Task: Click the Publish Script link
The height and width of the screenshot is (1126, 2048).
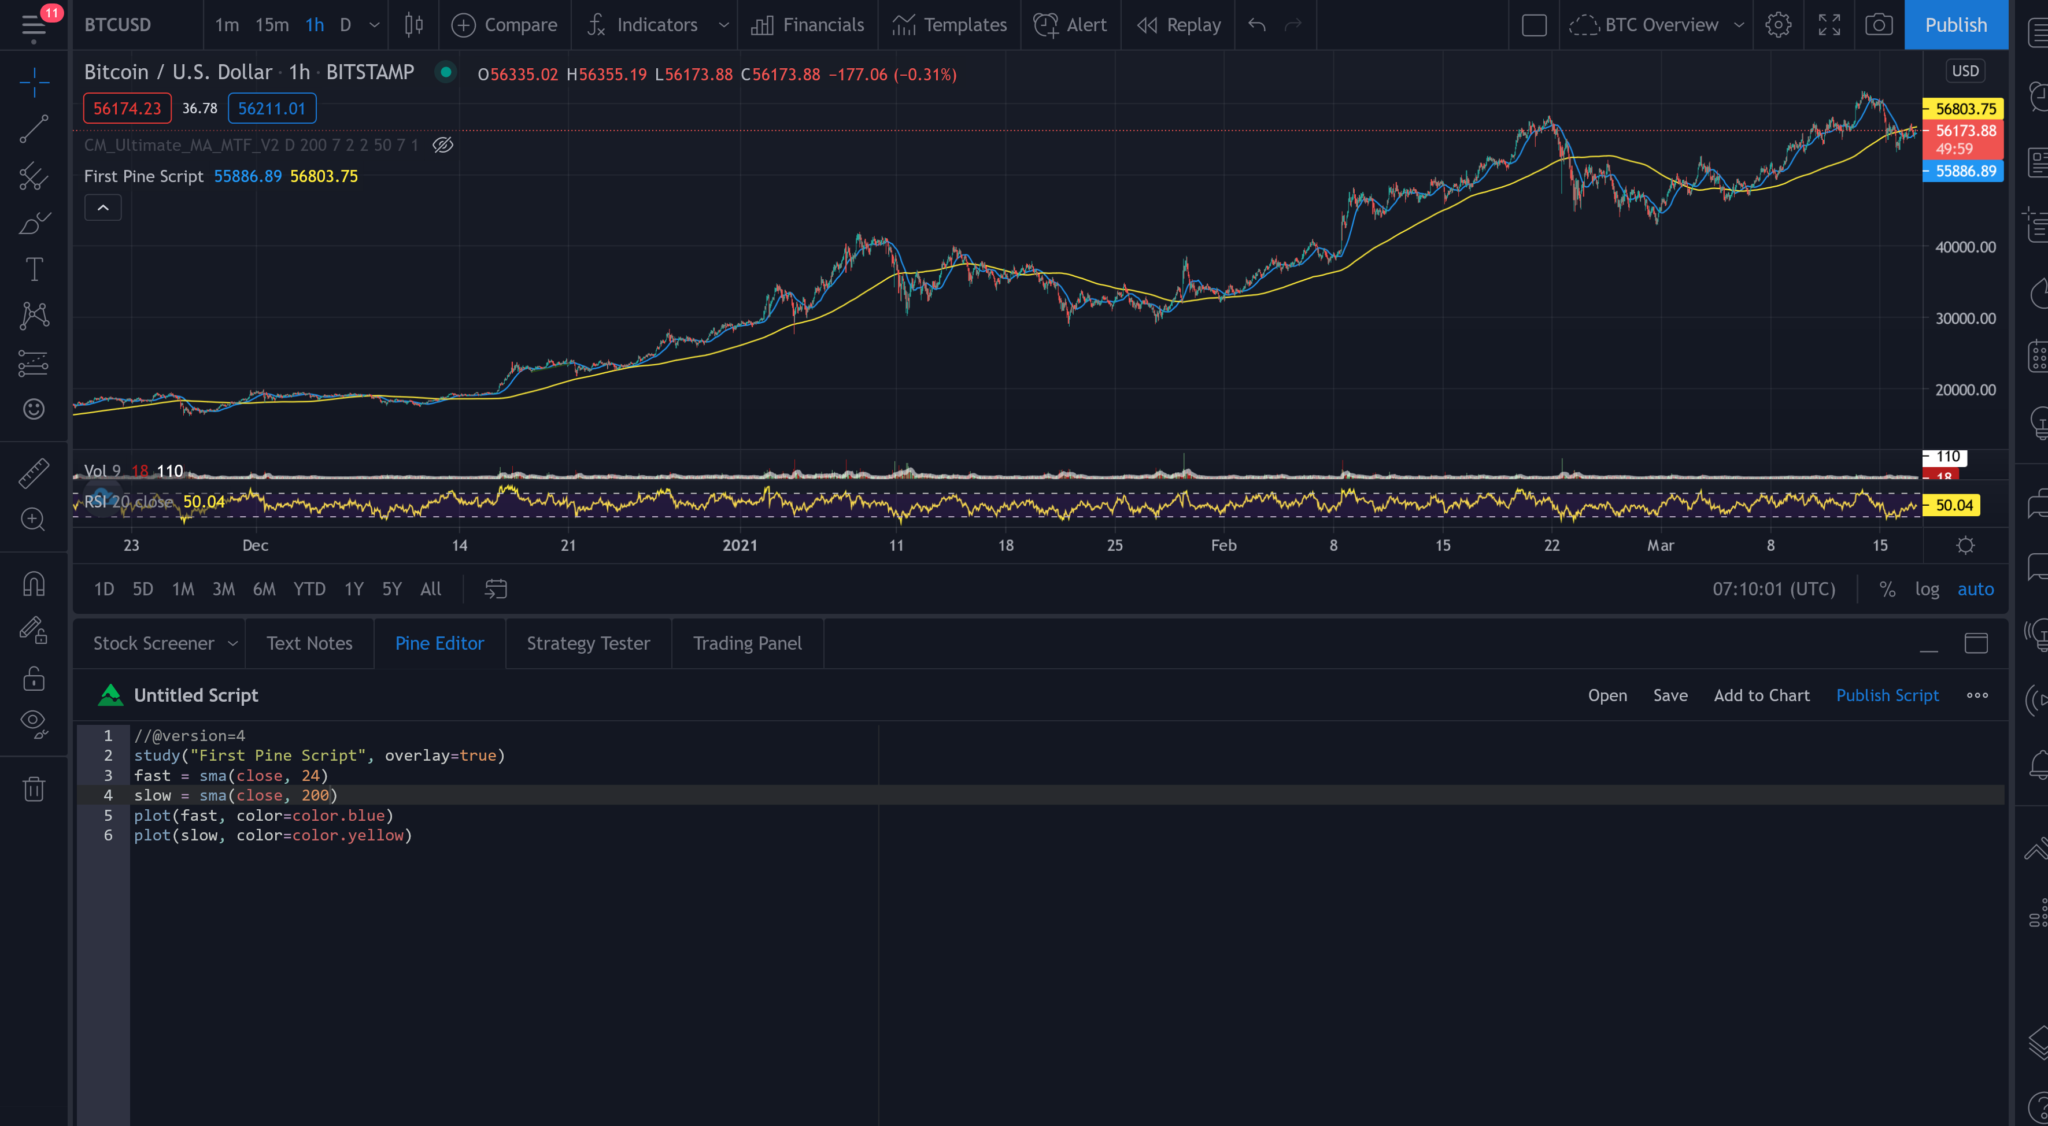Action: point(1886,695)
